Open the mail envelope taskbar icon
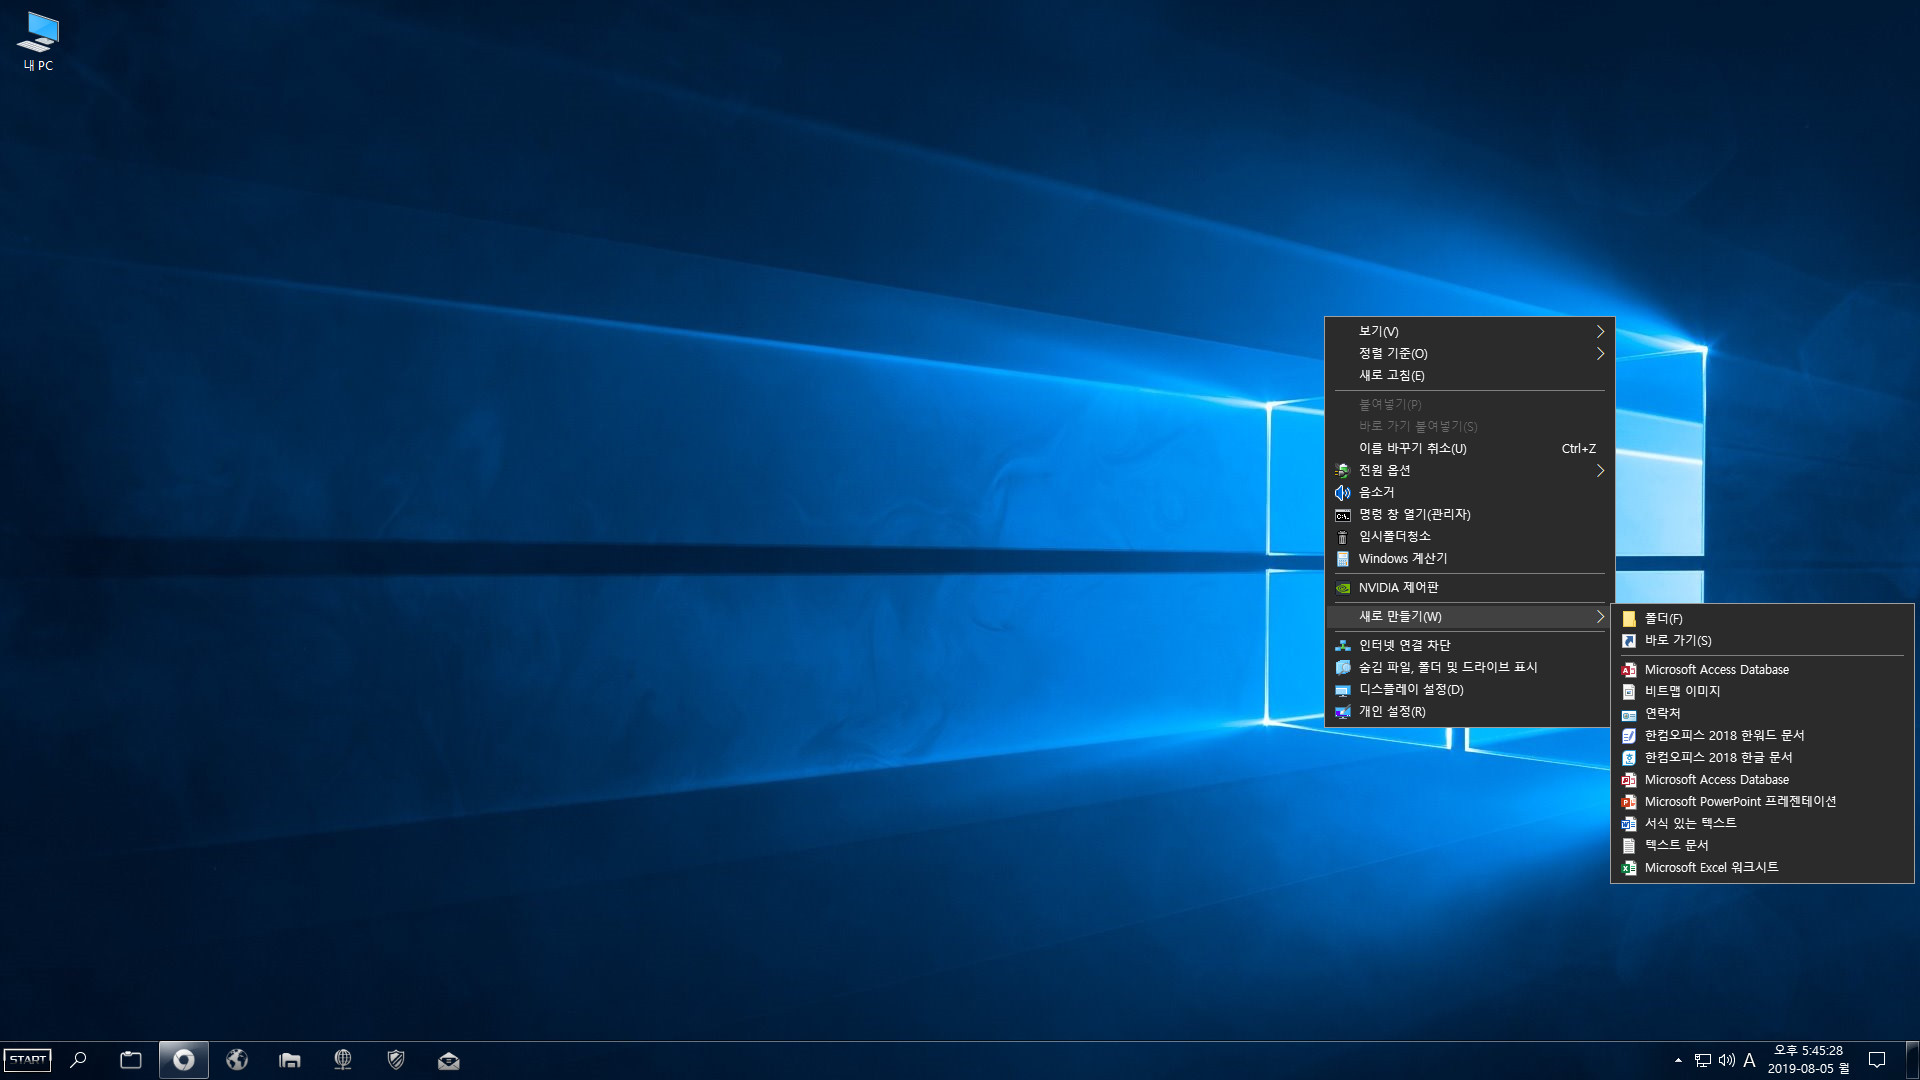Screen dimensions: 1920x1080 (x=449, y=1060)
